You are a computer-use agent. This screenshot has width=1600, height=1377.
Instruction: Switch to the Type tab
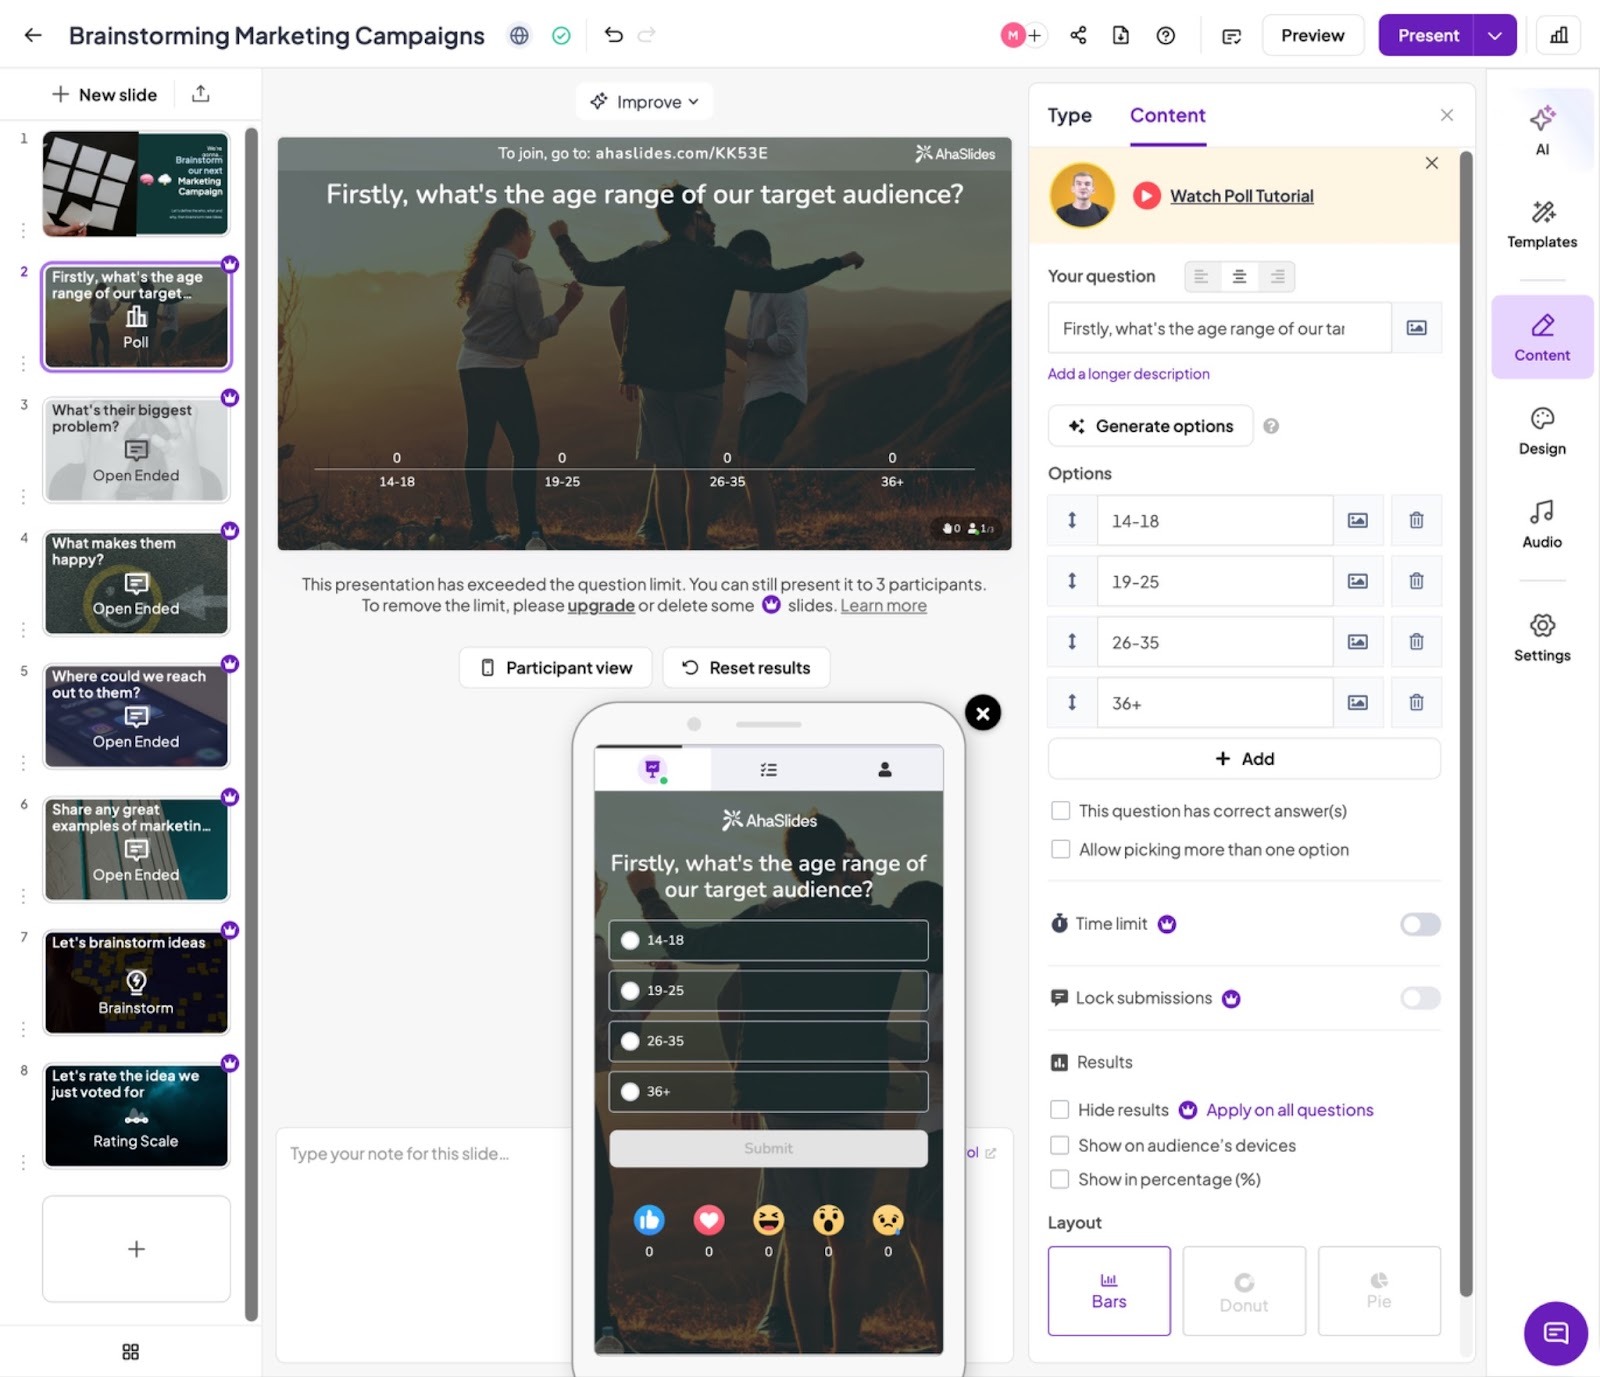1069,115
